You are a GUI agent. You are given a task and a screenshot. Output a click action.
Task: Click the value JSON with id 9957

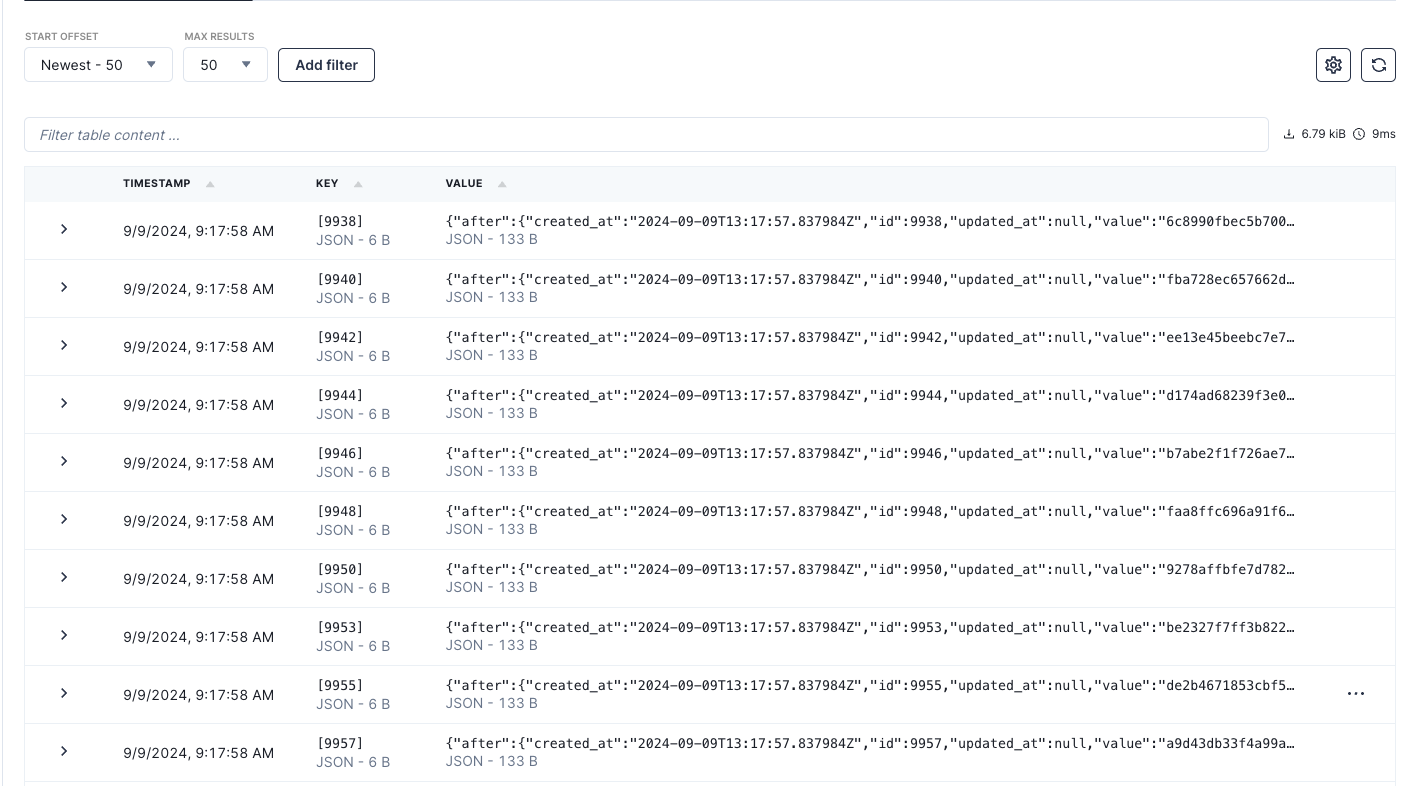pos(871,743)
